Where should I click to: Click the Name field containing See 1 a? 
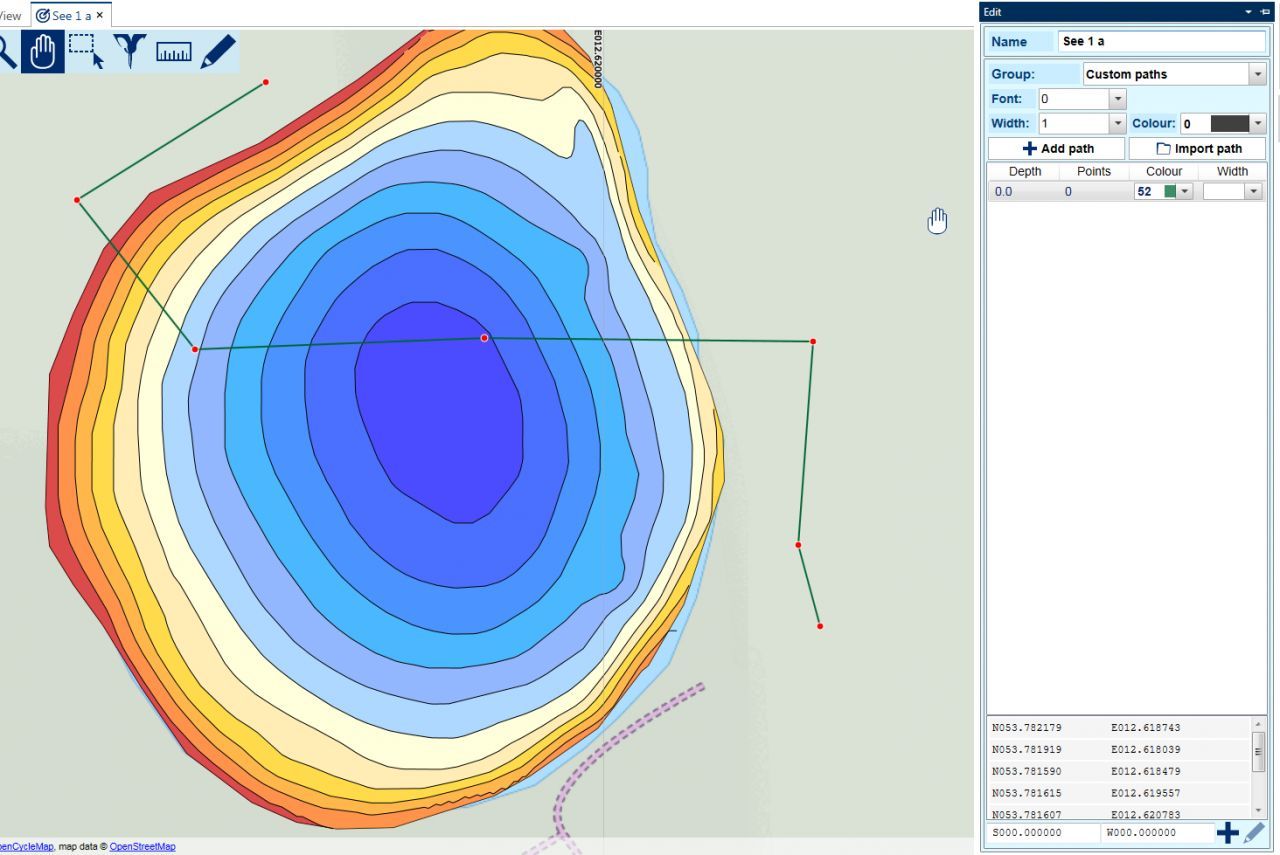click(x=1161, y=42)
